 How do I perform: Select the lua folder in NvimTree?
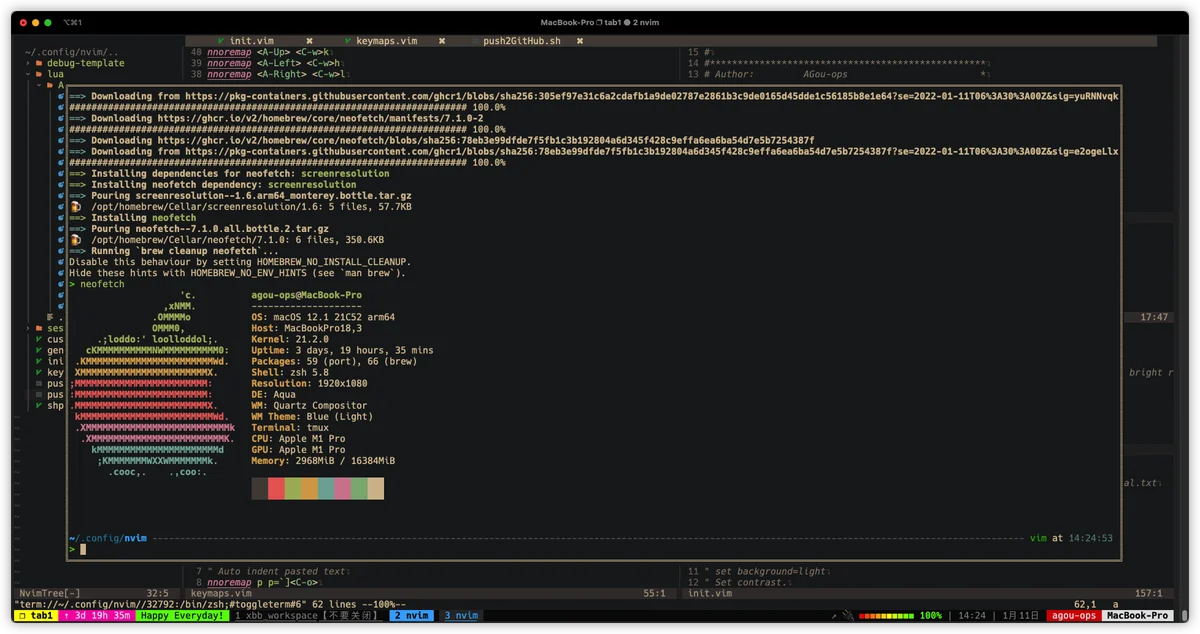coord(55,74)
